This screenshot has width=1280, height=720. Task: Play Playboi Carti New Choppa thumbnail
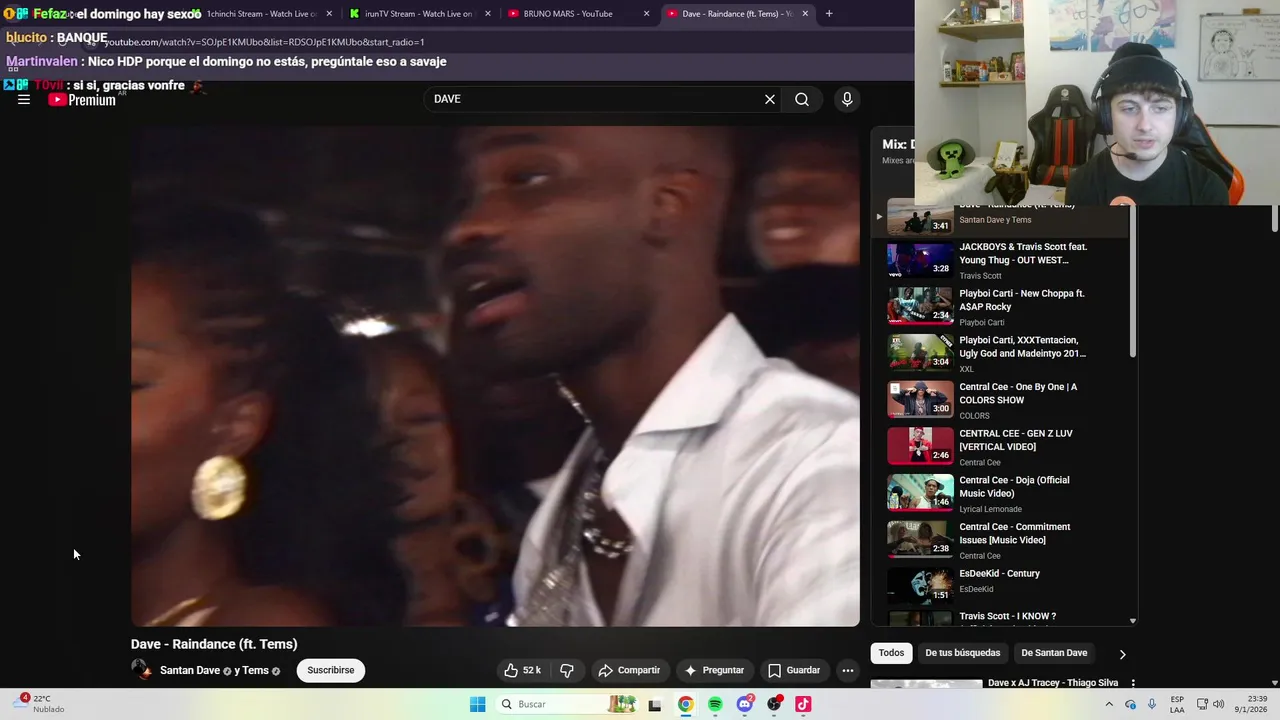point(921,306)
